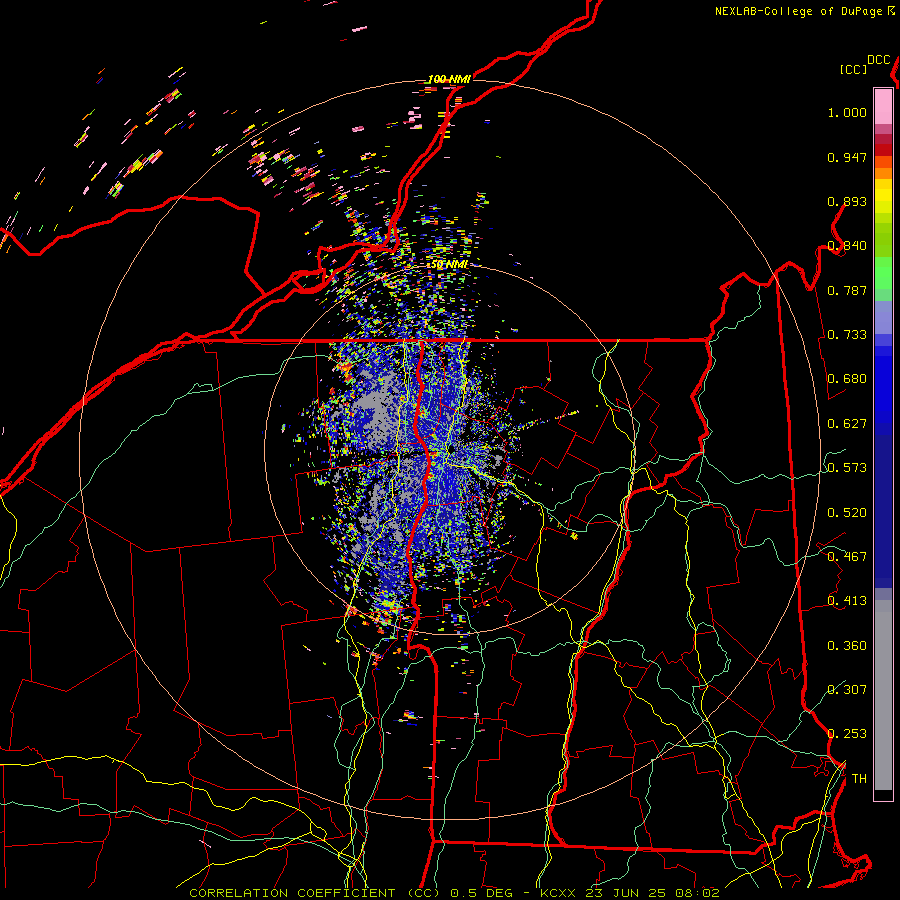Click the 50 NMI range ring label
Viewport: 900px width, 900px height.
pyautogui.click(x=449, y=265)
